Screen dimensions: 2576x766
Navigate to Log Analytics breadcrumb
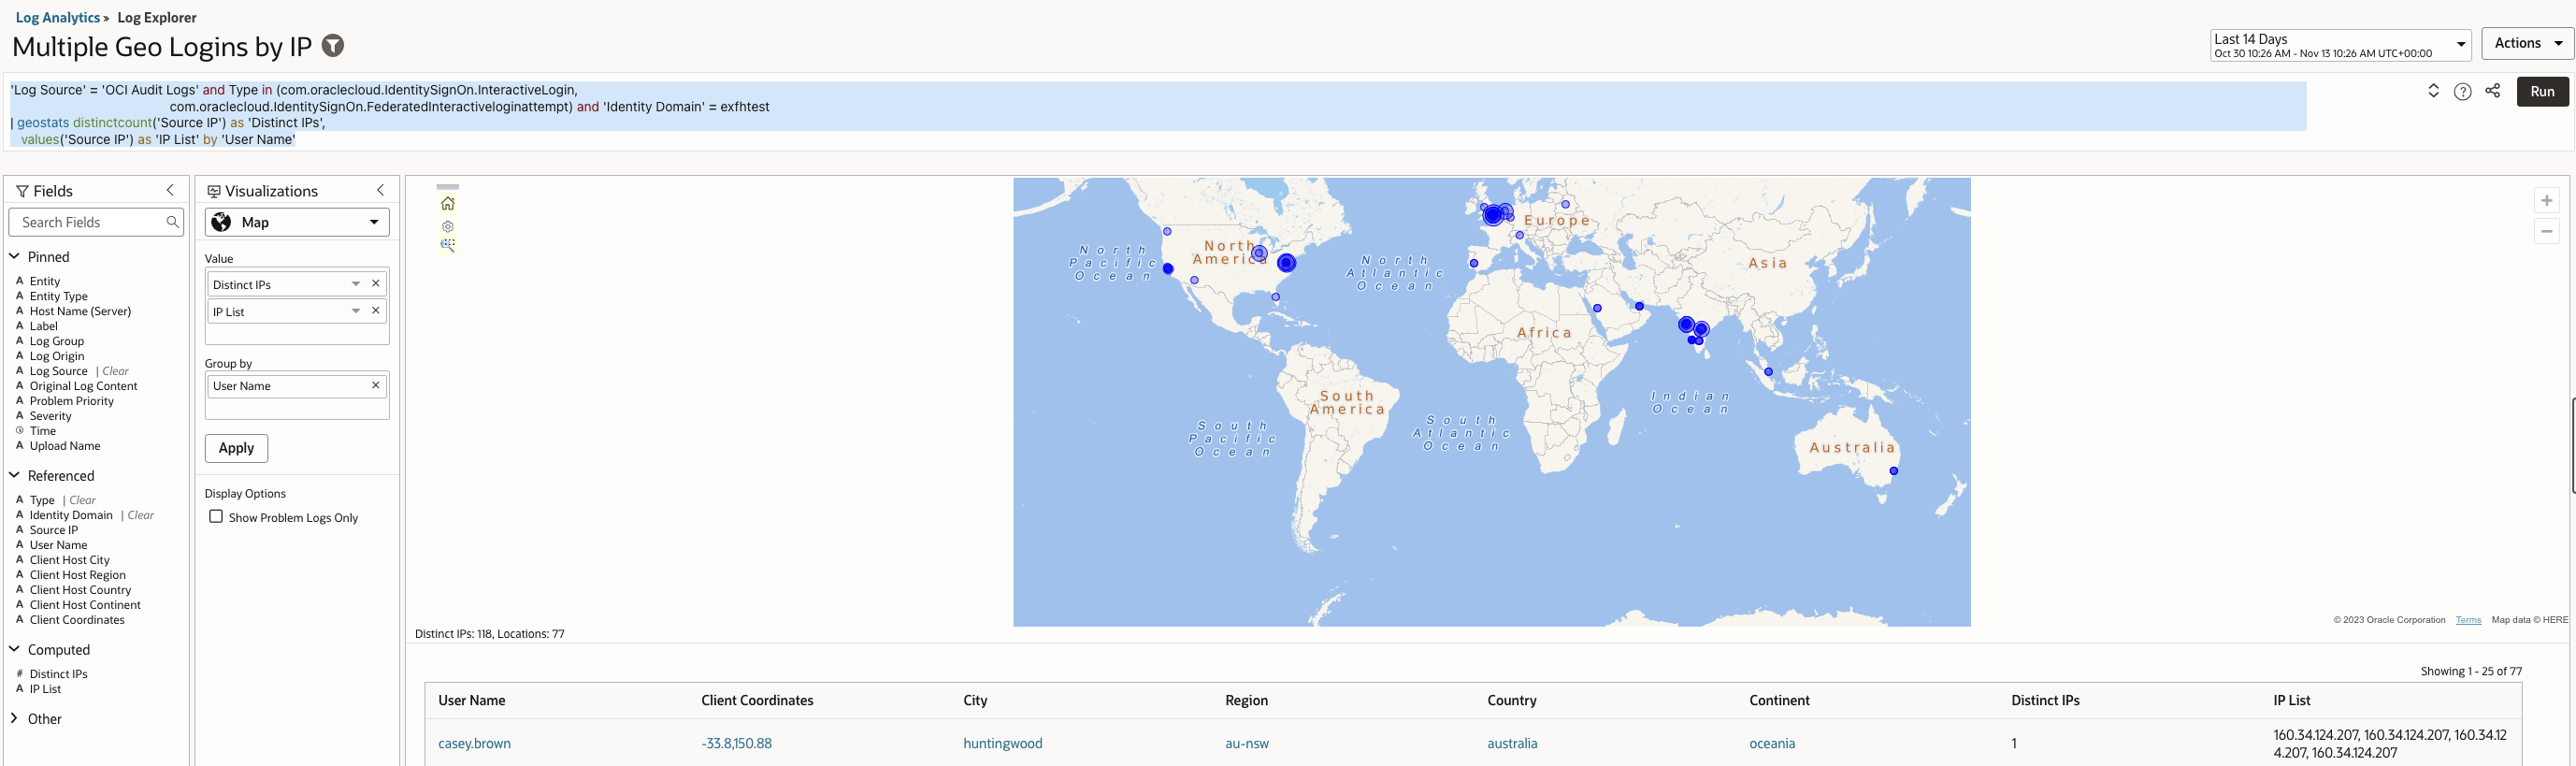57,18
